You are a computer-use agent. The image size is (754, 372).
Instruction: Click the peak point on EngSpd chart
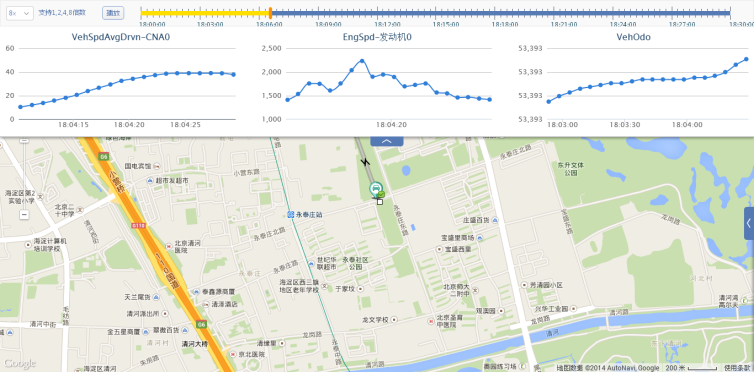click(362, 61)
